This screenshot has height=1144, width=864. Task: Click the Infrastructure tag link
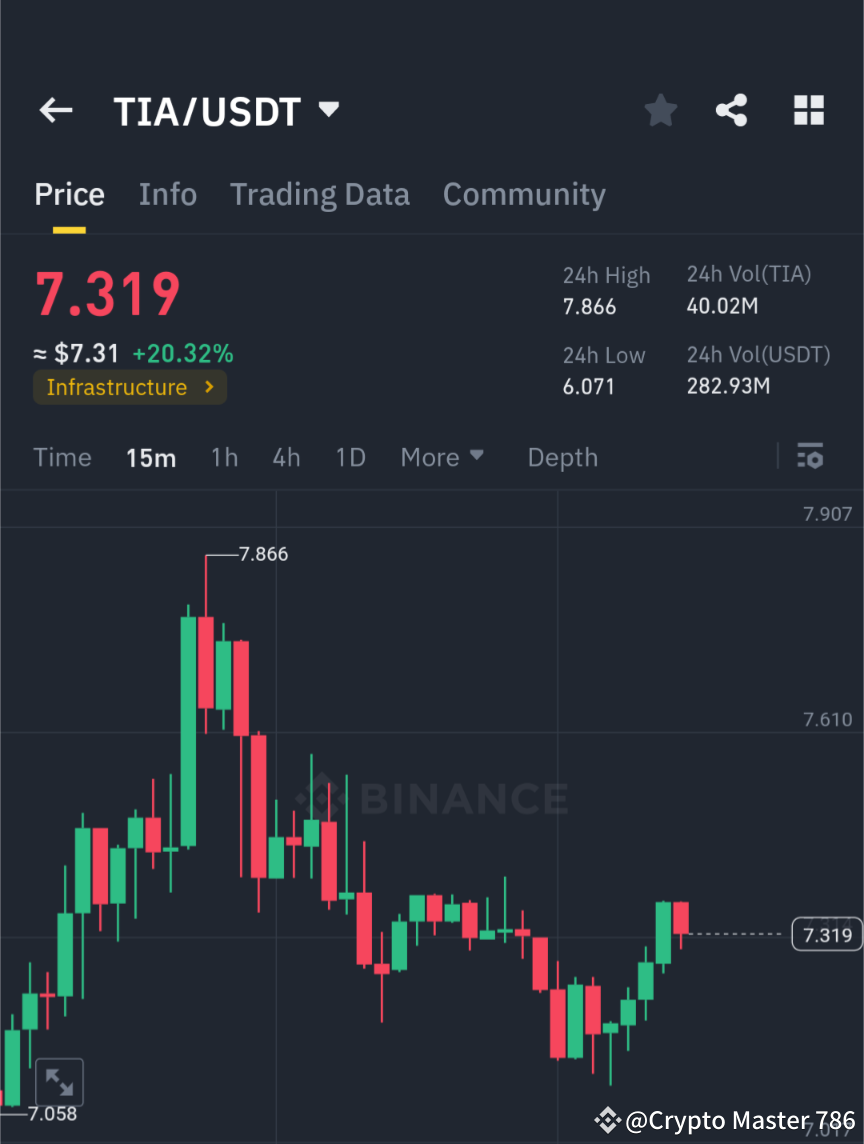click(x=117, y=387)
